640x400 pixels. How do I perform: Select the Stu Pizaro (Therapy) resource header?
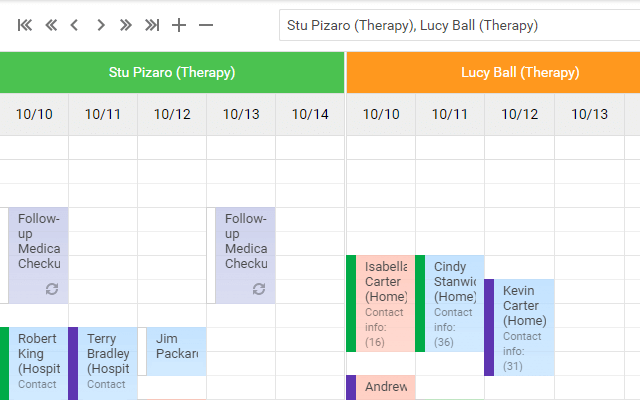pyautogui.click(x=172, y=72)
